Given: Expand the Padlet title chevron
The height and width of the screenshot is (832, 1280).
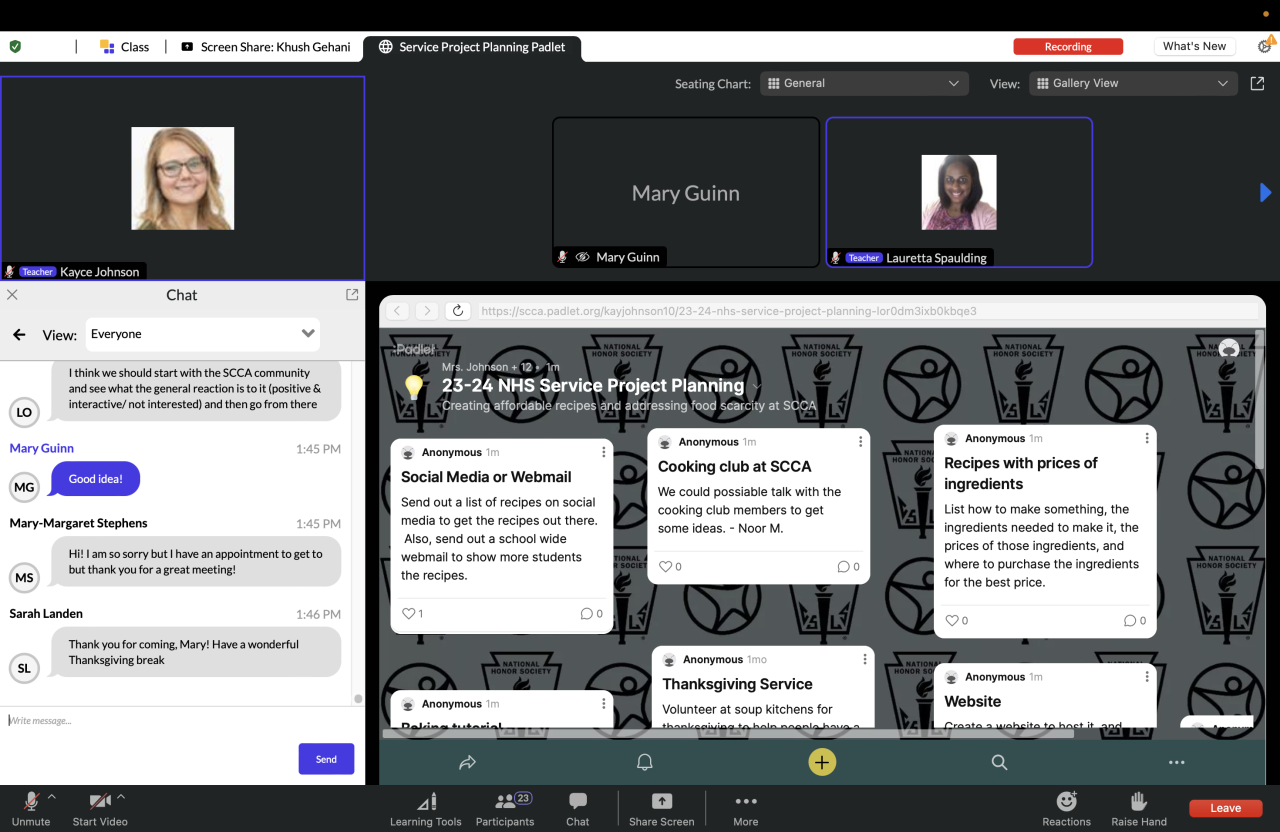Looking at the screenshot, I should 757,387.
